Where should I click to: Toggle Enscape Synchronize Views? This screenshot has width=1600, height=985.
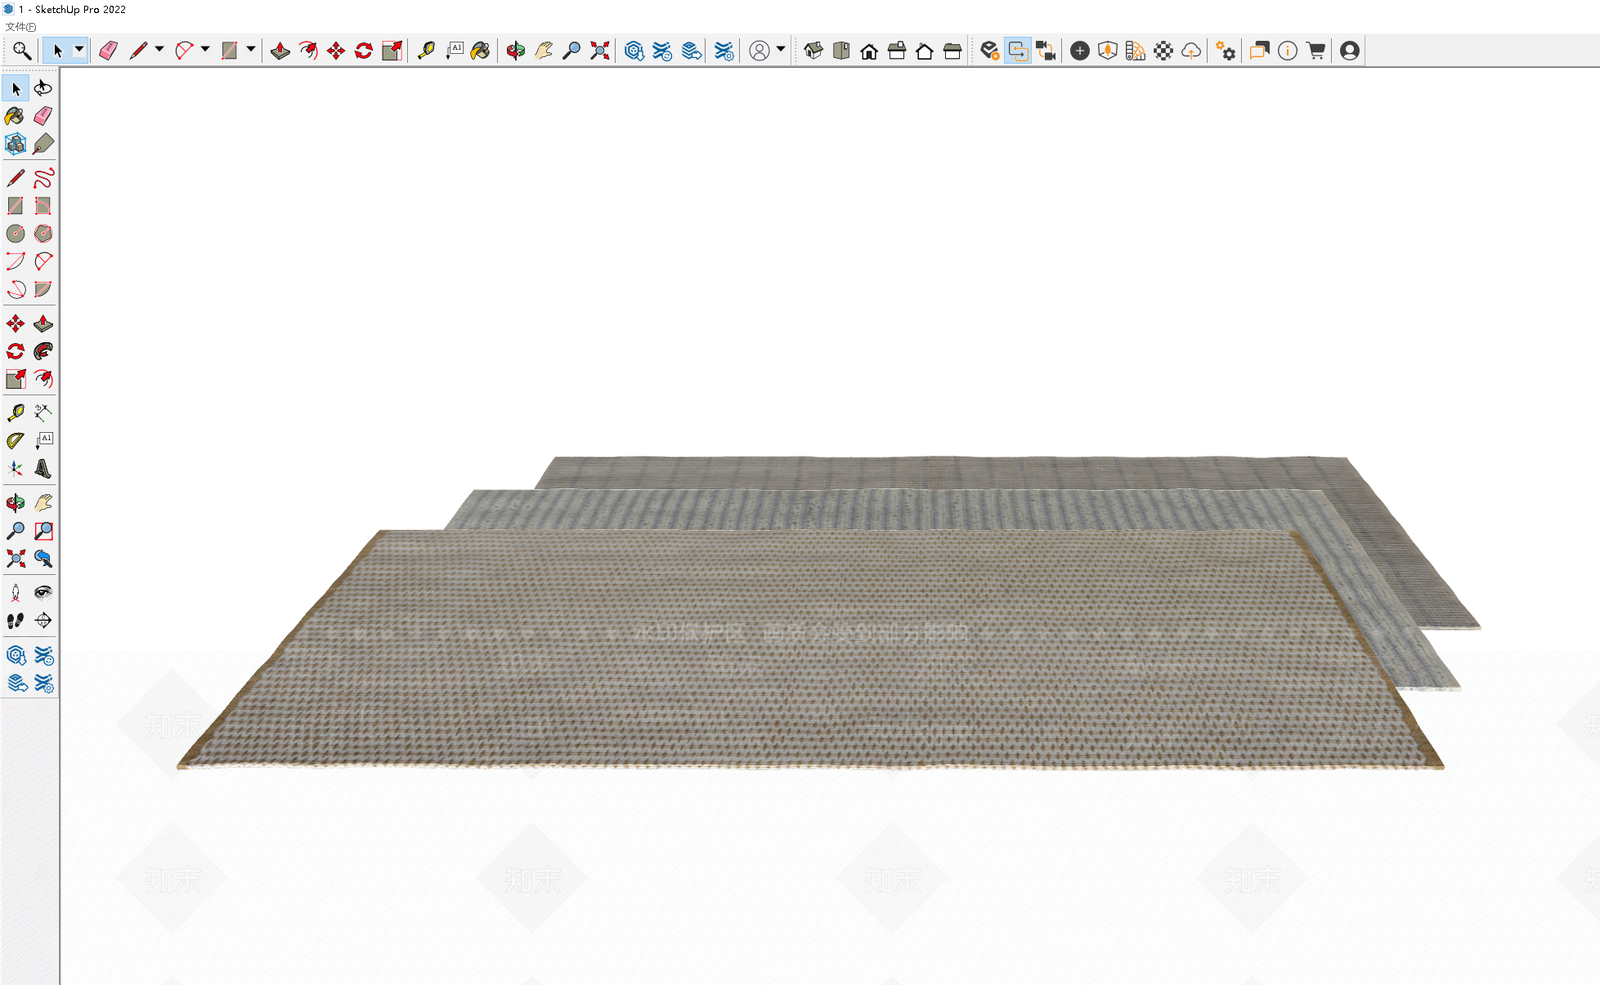coord(1046,50)
